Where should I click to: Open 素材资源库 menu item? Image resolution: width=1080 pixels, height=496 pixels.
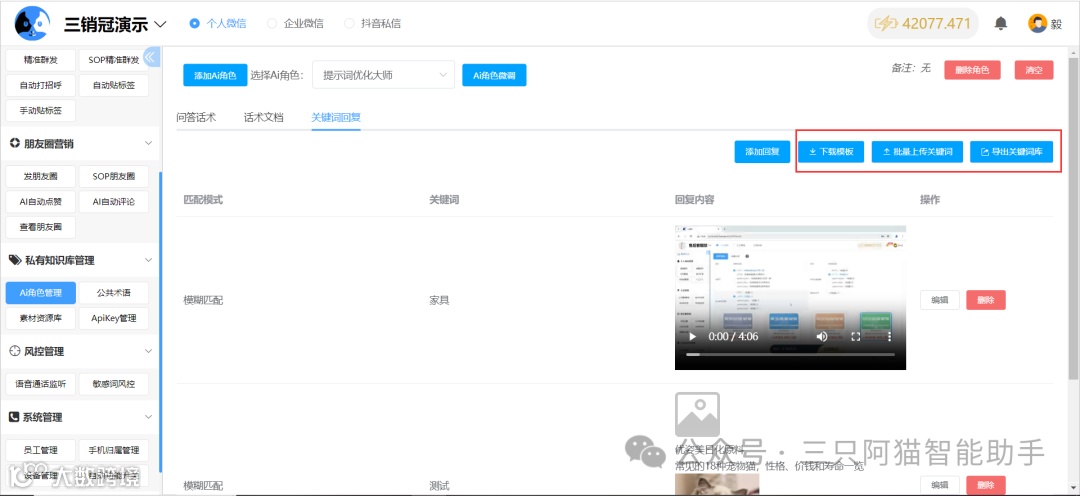(x=40, y=318)
